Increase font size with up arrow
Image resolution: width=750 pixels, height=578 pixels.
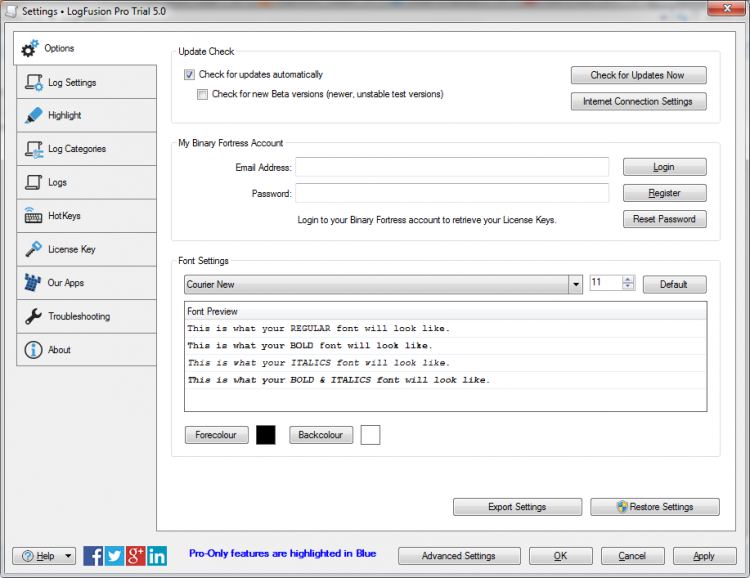point(628,279)
